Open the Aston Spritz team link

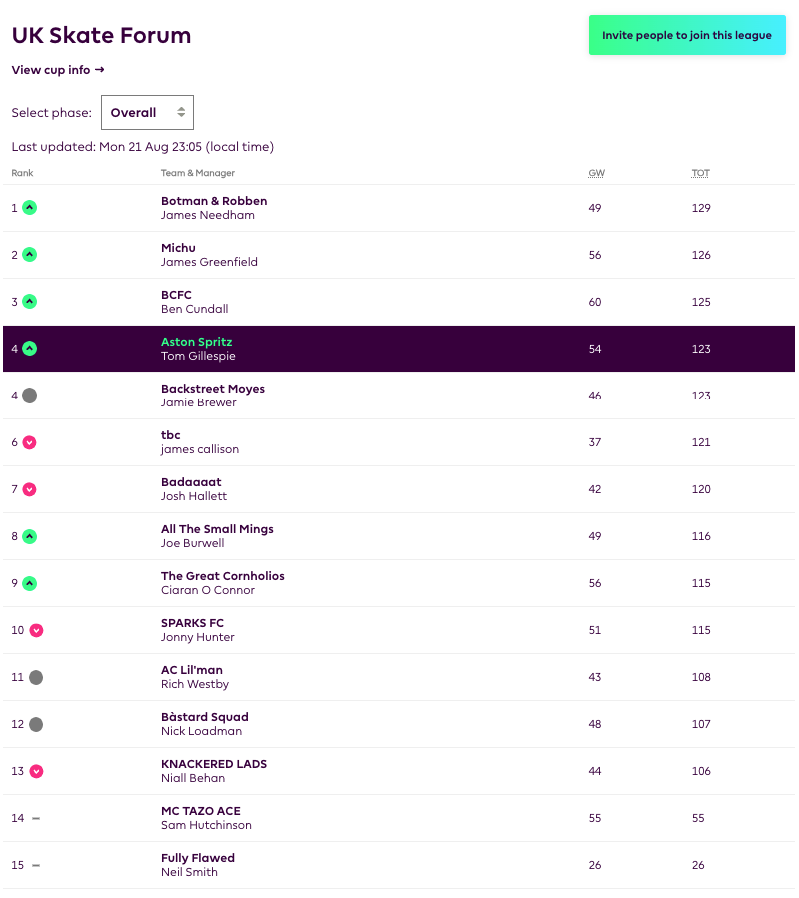(196, 342)
